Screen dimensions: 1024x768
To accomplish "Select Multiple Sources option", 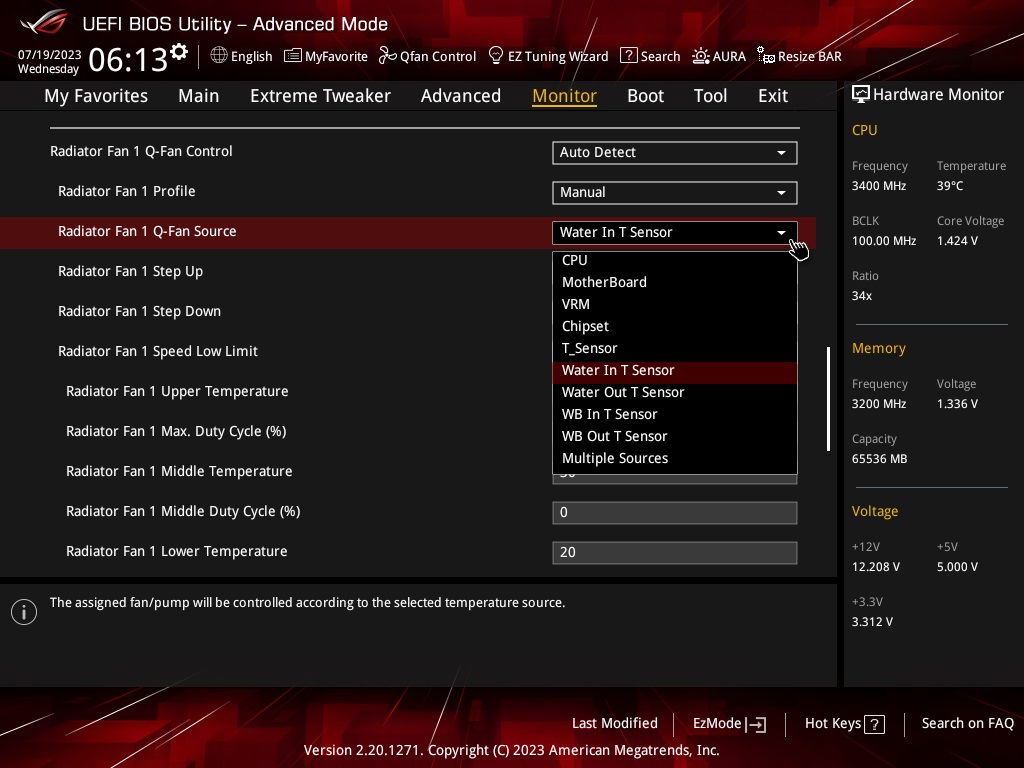I will 675,458.
